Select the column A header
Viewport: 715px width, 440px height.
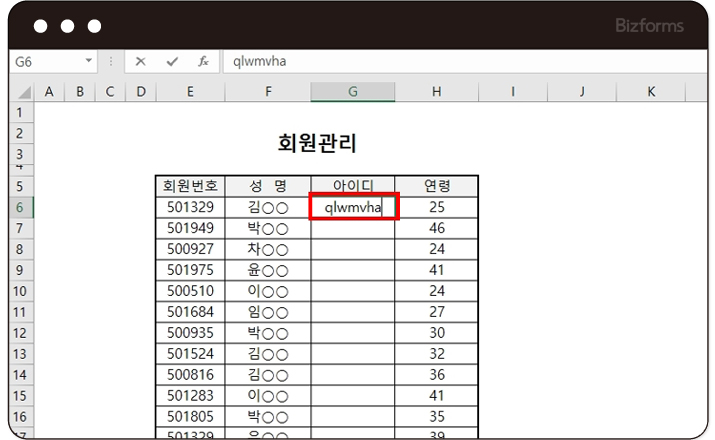49,92
